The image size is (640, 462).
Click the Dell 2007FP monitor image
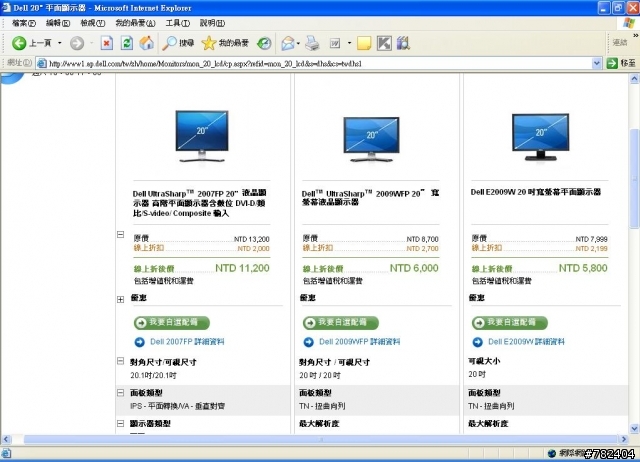point(202,136)
